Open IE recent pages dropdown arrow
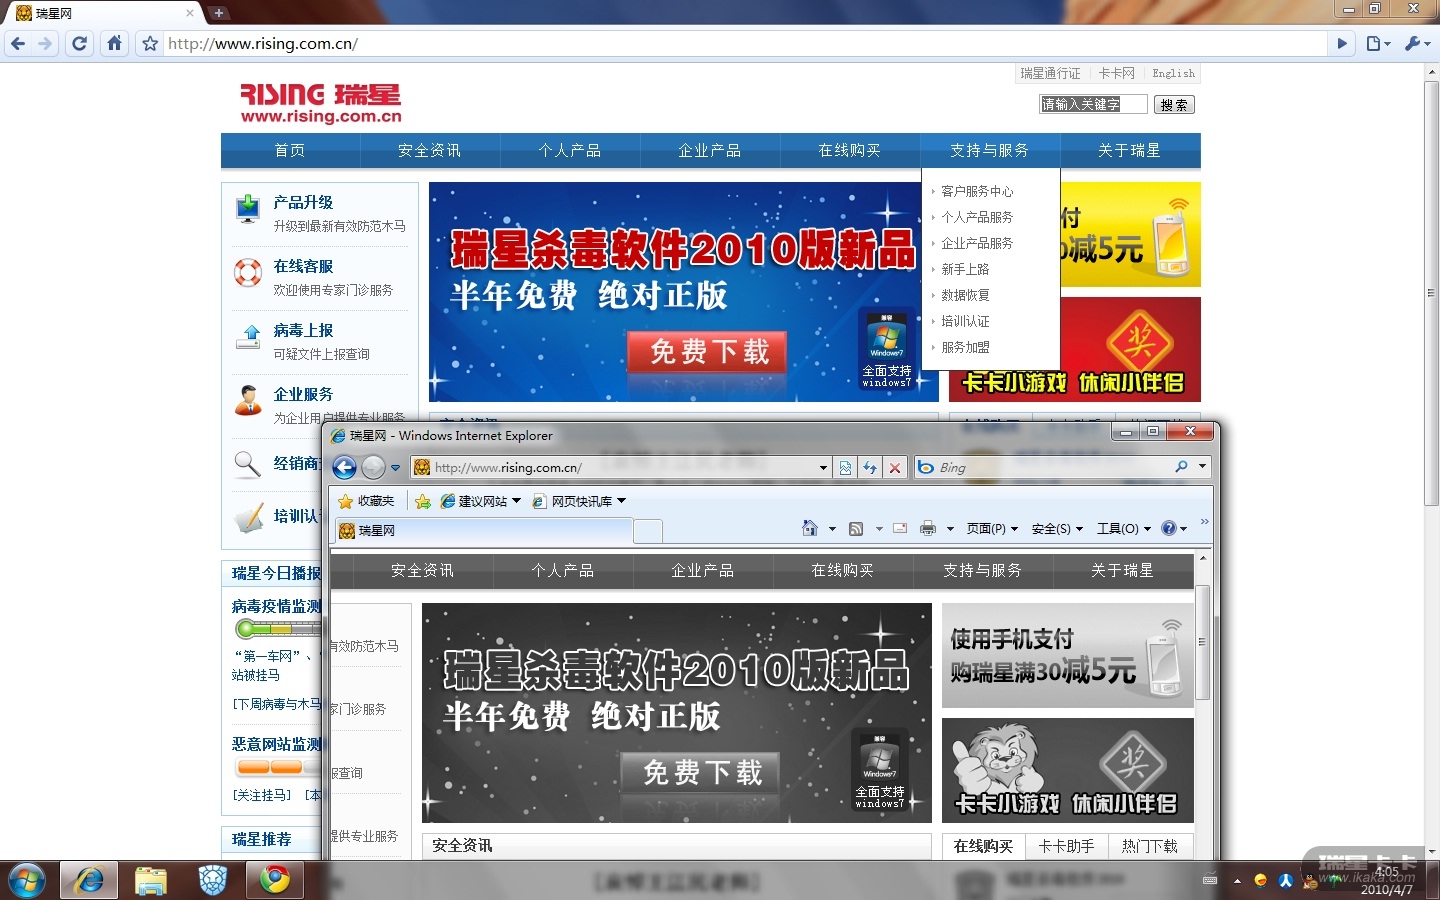 pos(395,467)
